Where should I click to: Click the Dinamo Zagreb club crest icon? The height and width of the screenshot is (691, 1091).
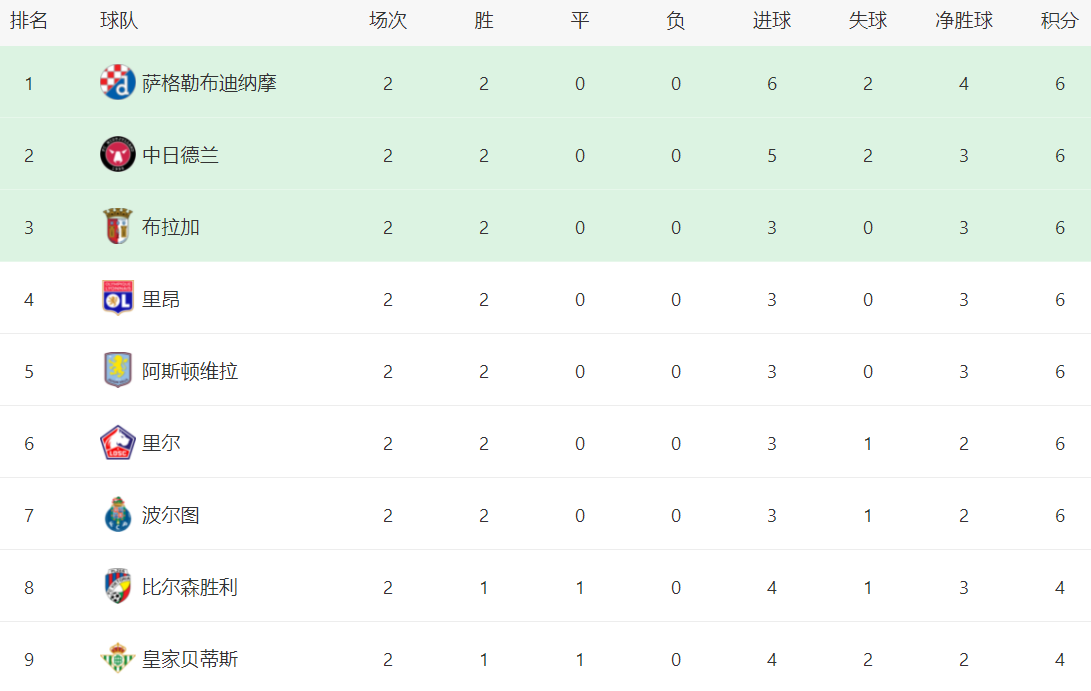[117, 83]
